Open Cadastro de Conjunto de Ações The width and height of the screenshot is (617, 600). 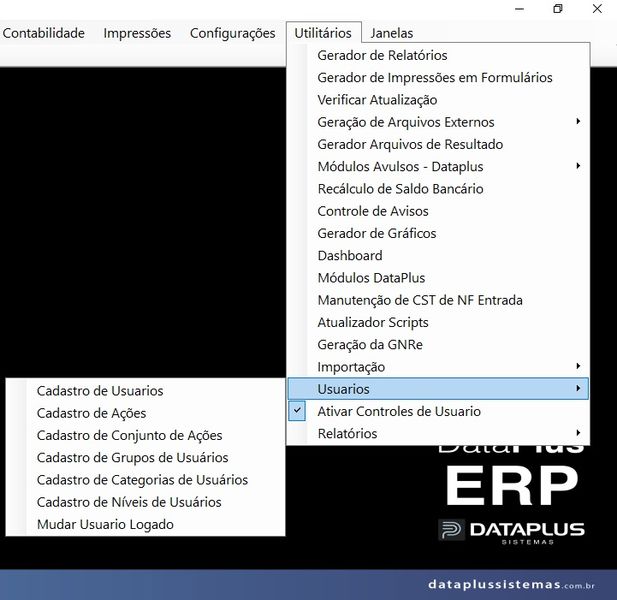pyautogui.click(x=145, y=436)
